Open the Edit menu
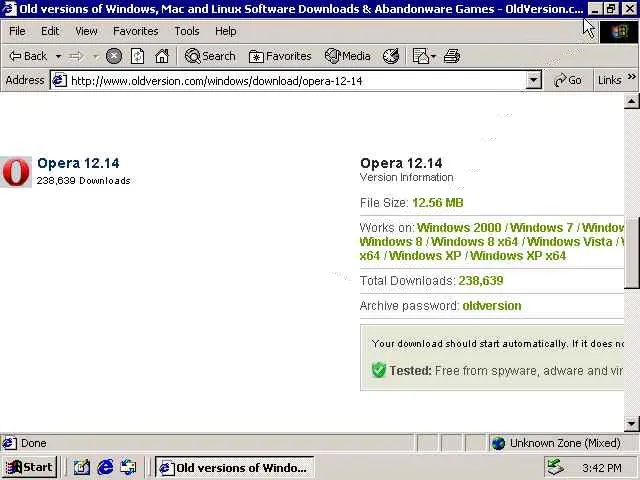This screenshot has width=640, height=480. coord(50,31)
